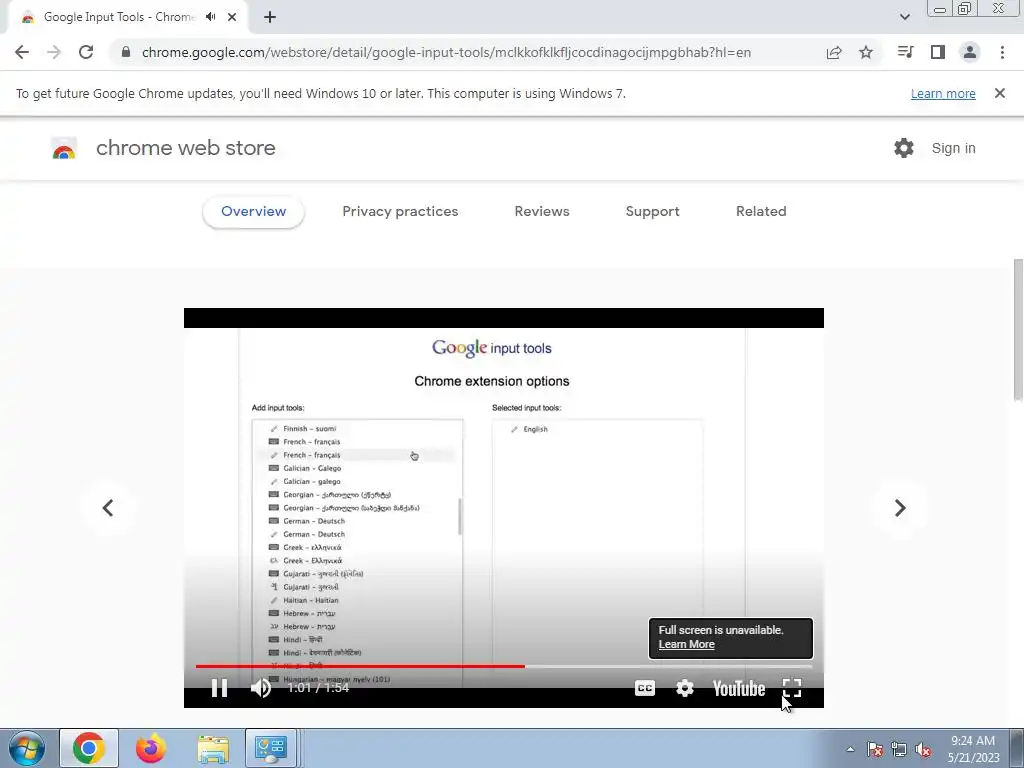Screen dimensions: 1024x768
Task: Click the full screen button
Action: tap(792, 688)
